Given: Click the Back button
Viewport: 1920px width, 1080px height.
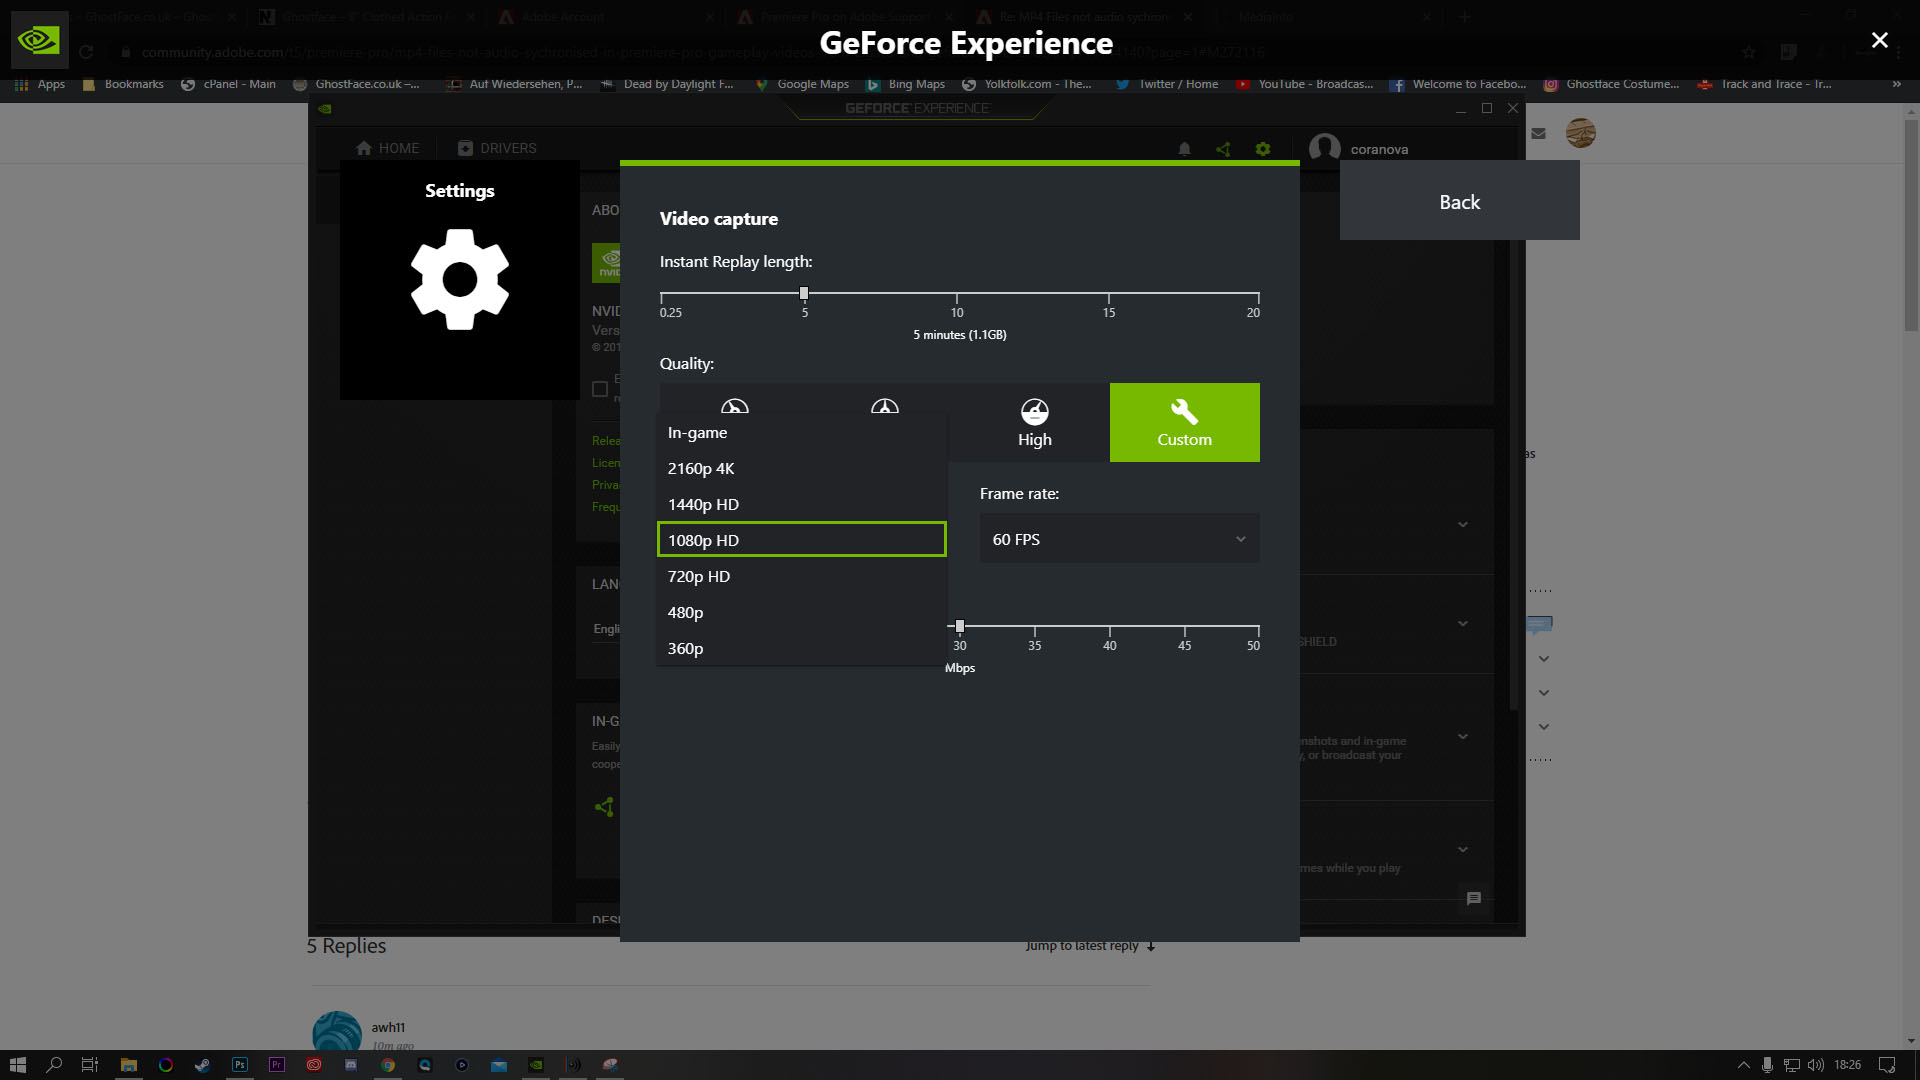Looking at the screenshot, I should coord(1459,201).
